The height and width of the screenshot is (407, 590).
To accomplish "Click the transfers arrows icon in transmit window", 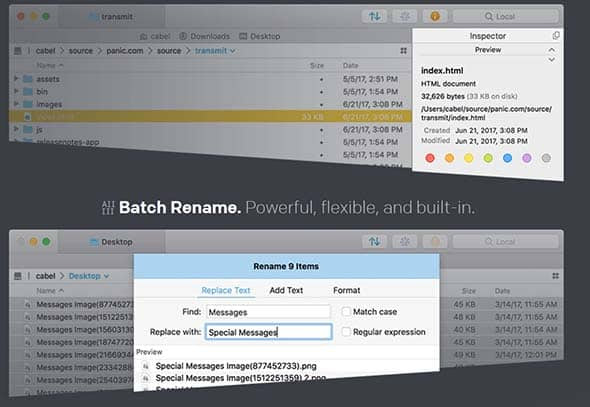I will pos(374,16).
